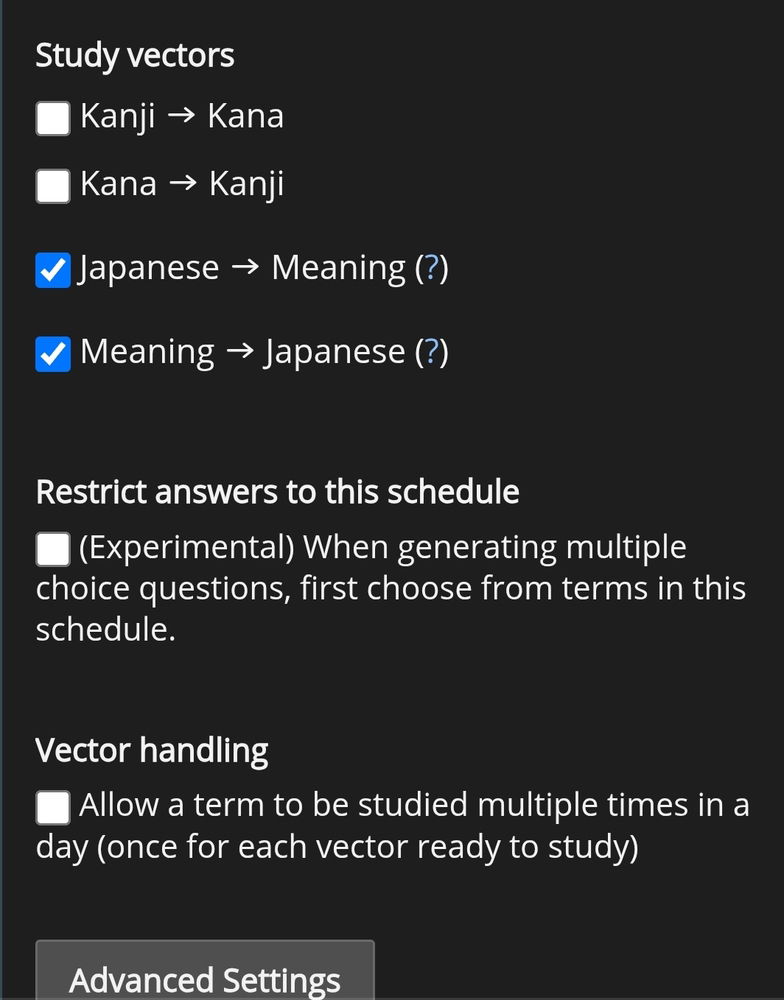Click the 'Study vectors' heading
The height and width of the screenshot is (1000, 784).
pyautogui.click(x=135, y=55)
